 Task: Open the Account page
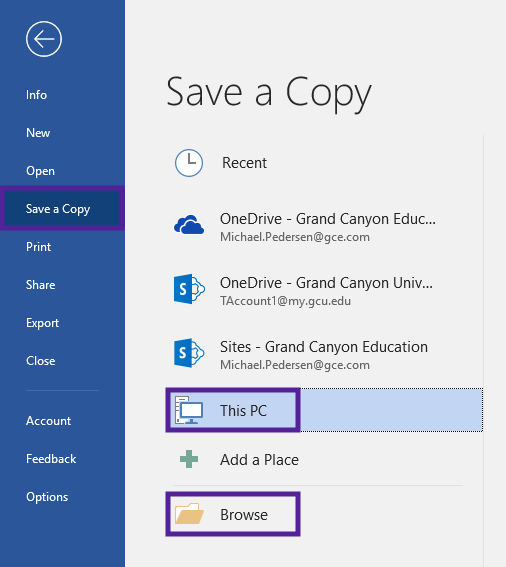48,421
